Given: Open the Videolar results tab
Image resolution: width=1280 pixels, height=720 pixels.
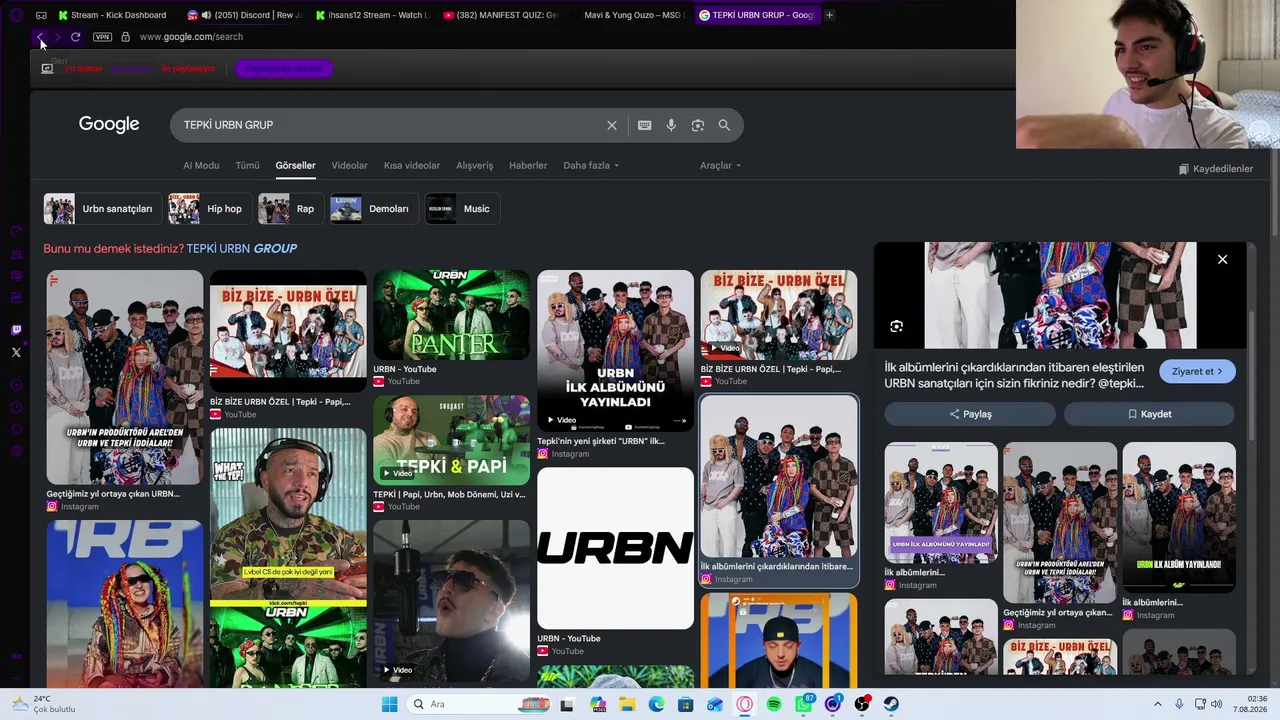Looking at the screenshot, I should [x=350, y=166].
